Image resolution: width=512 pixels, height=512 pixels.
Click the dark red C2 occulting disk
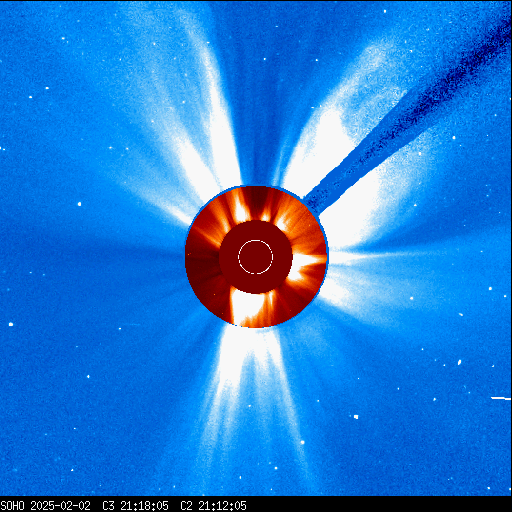click(256, 257)
